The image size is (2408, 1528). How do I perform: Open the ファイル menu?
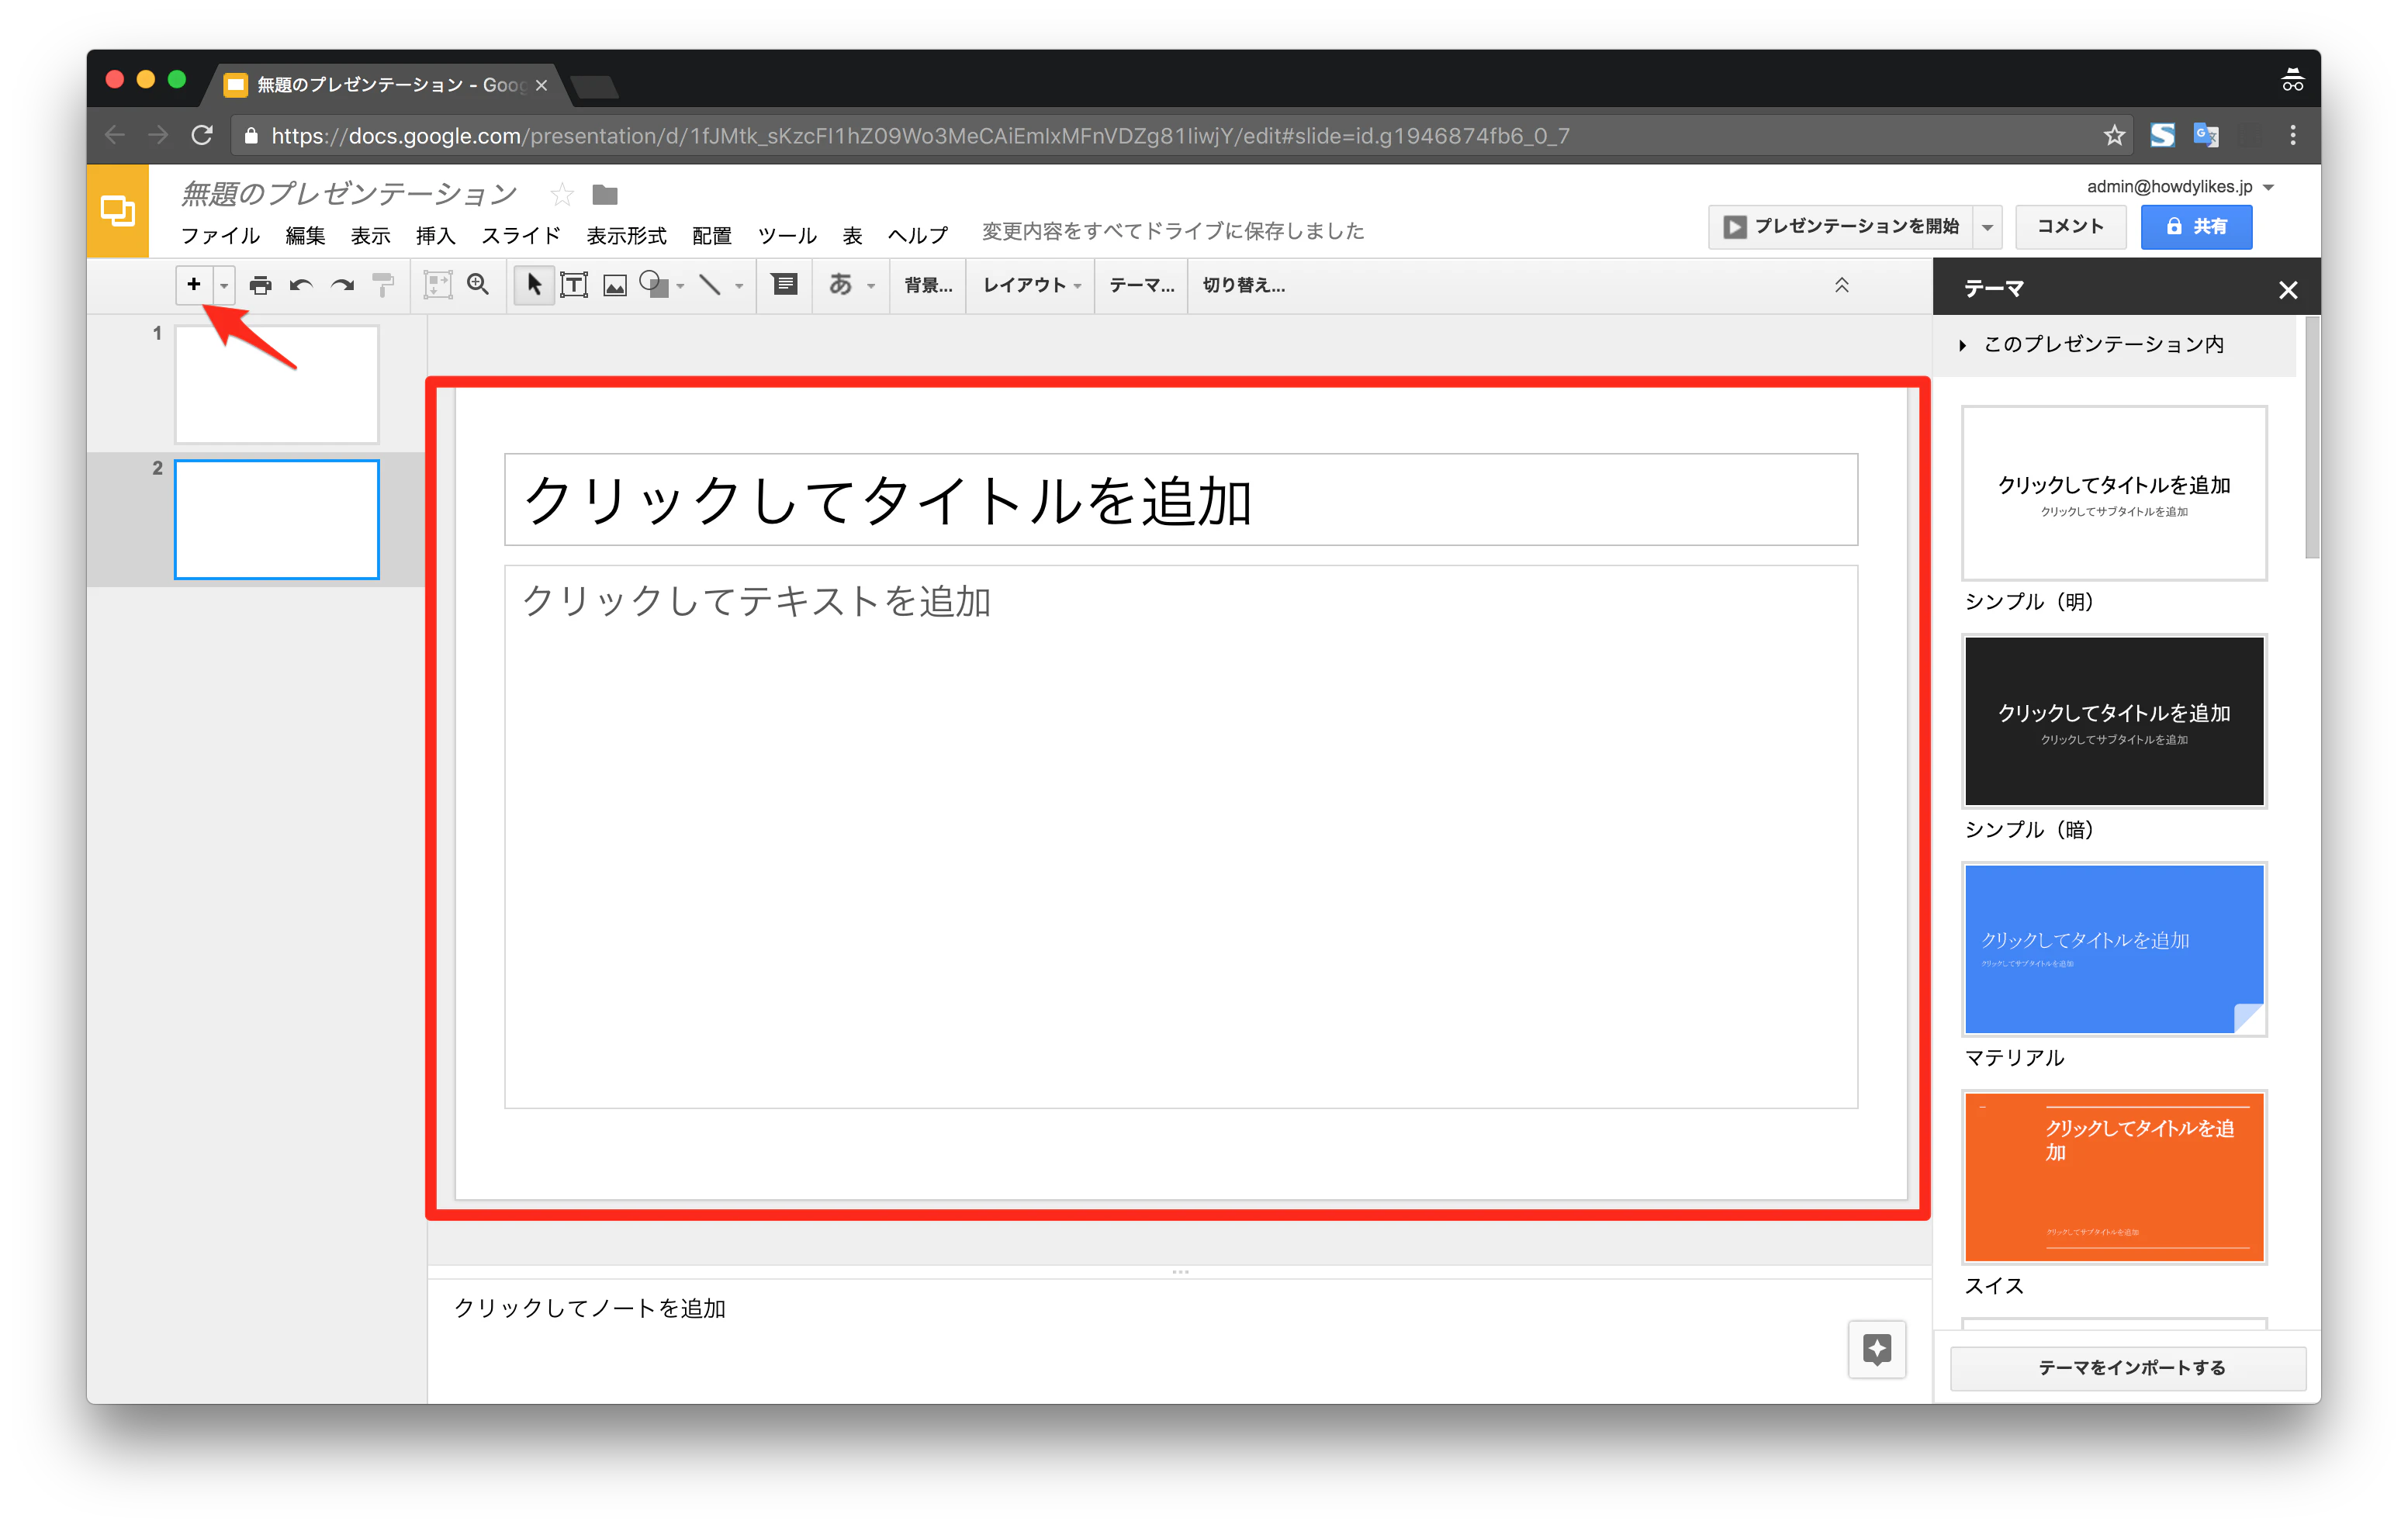click(x=220, y=235)
